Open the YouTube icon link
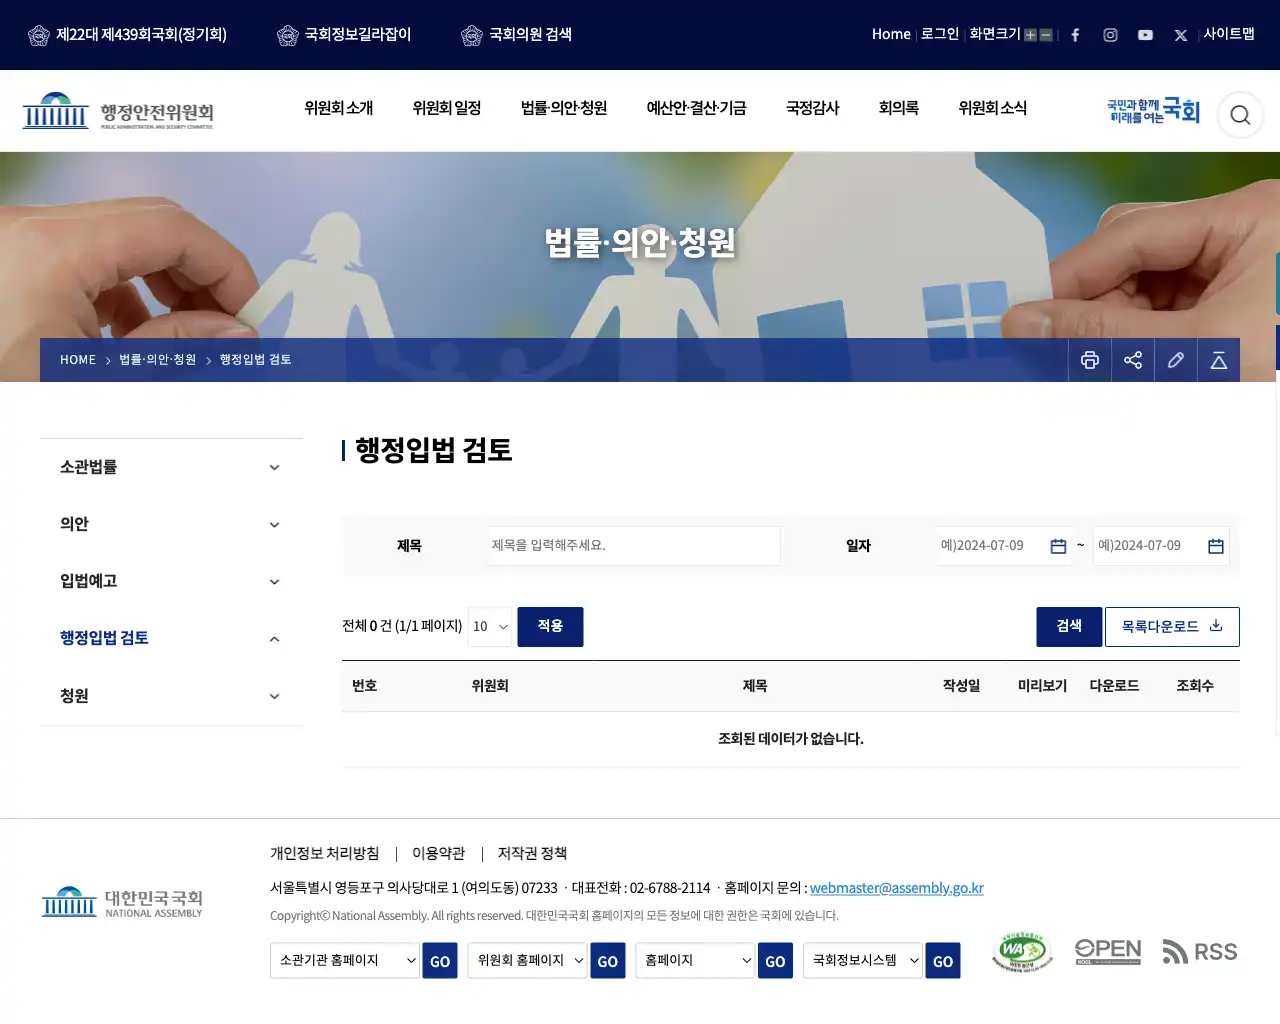Screen dimensions: 1280x1024 (x=1145, y=35)
